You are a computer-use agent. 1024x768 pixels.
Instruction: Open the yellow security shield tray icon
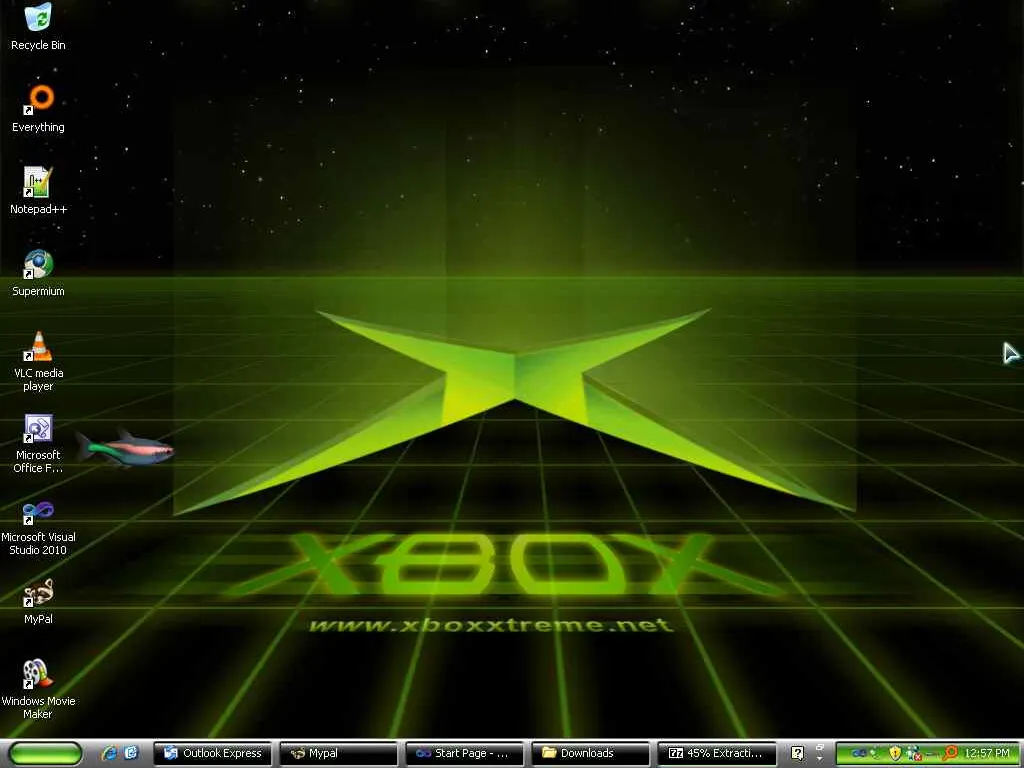pos(895,753)
